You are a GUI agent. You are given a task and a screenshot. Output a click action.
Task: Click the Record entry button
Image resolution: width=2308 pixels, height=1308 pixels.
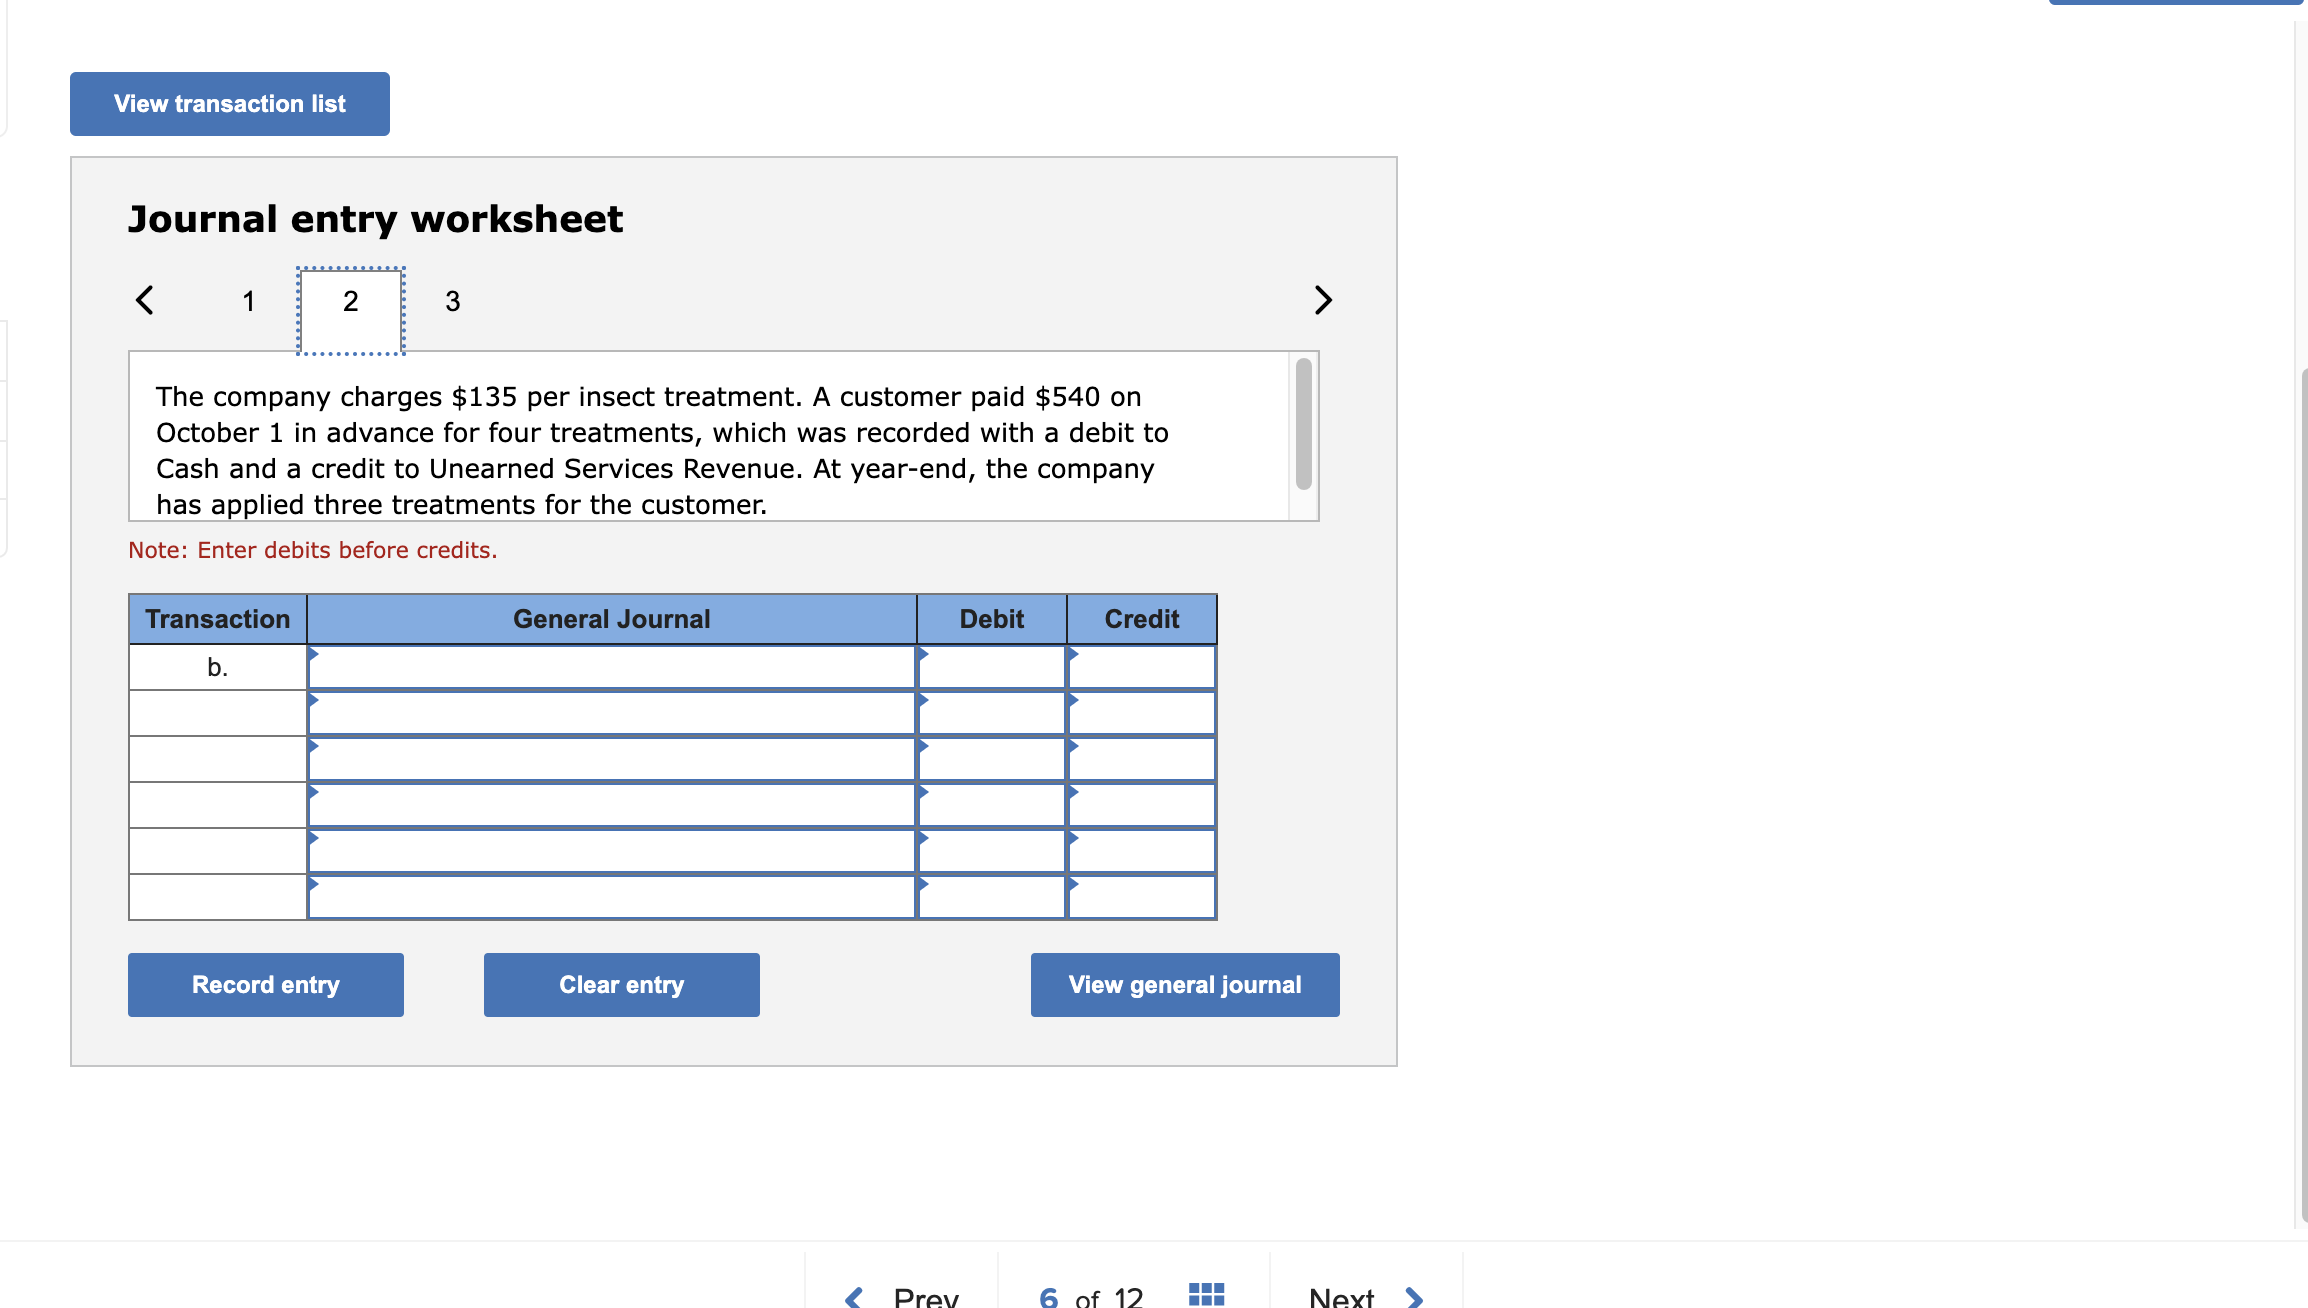[265, 984]
